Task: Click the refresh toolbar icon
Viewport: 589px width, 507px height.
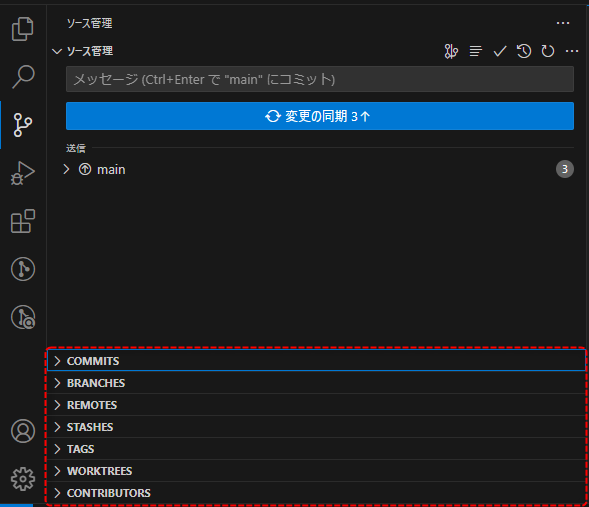Action: click(x=548, y=51)
